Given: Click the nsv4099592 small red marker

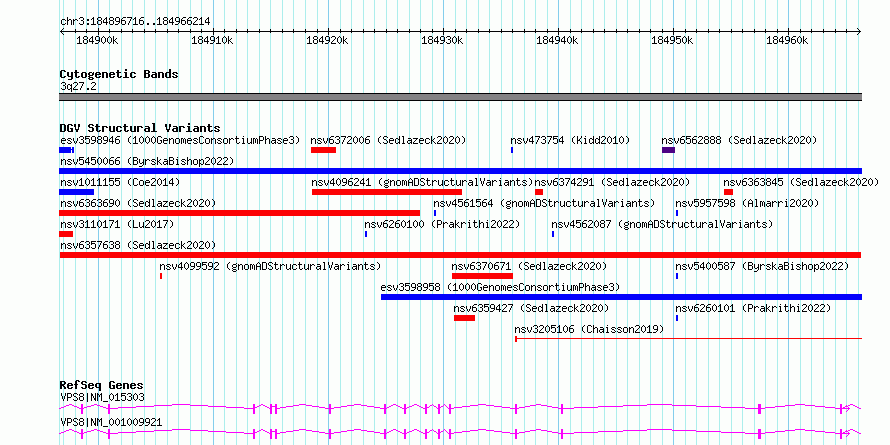Looking at the screenshot, I should point(161,276).
